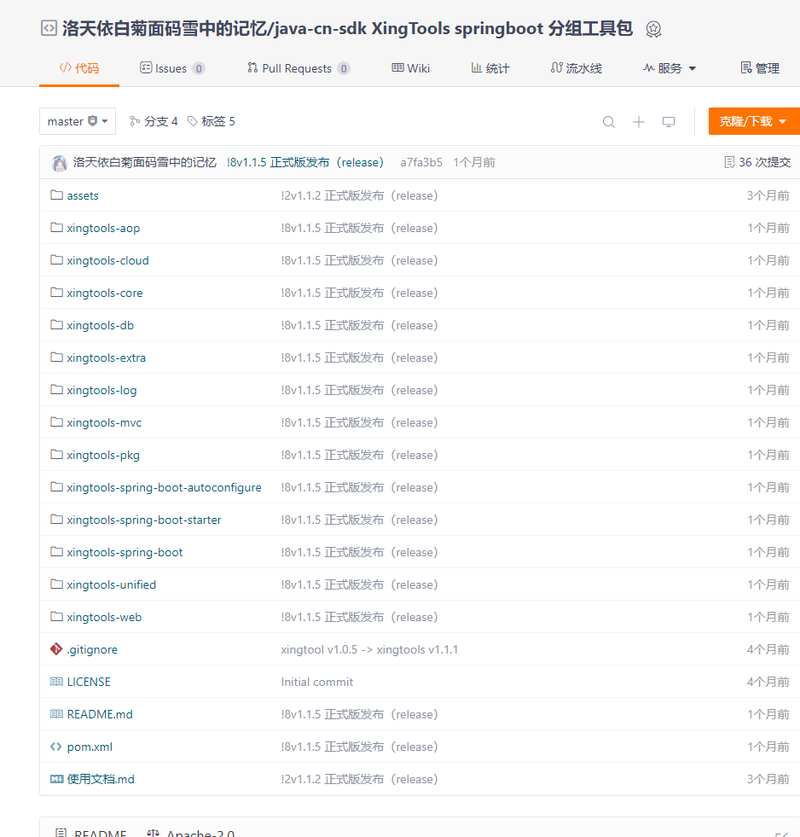The width and height of the screenshot is (800, 837).
Task: Open the xingtools-db folder
Action: pos(100,326)
